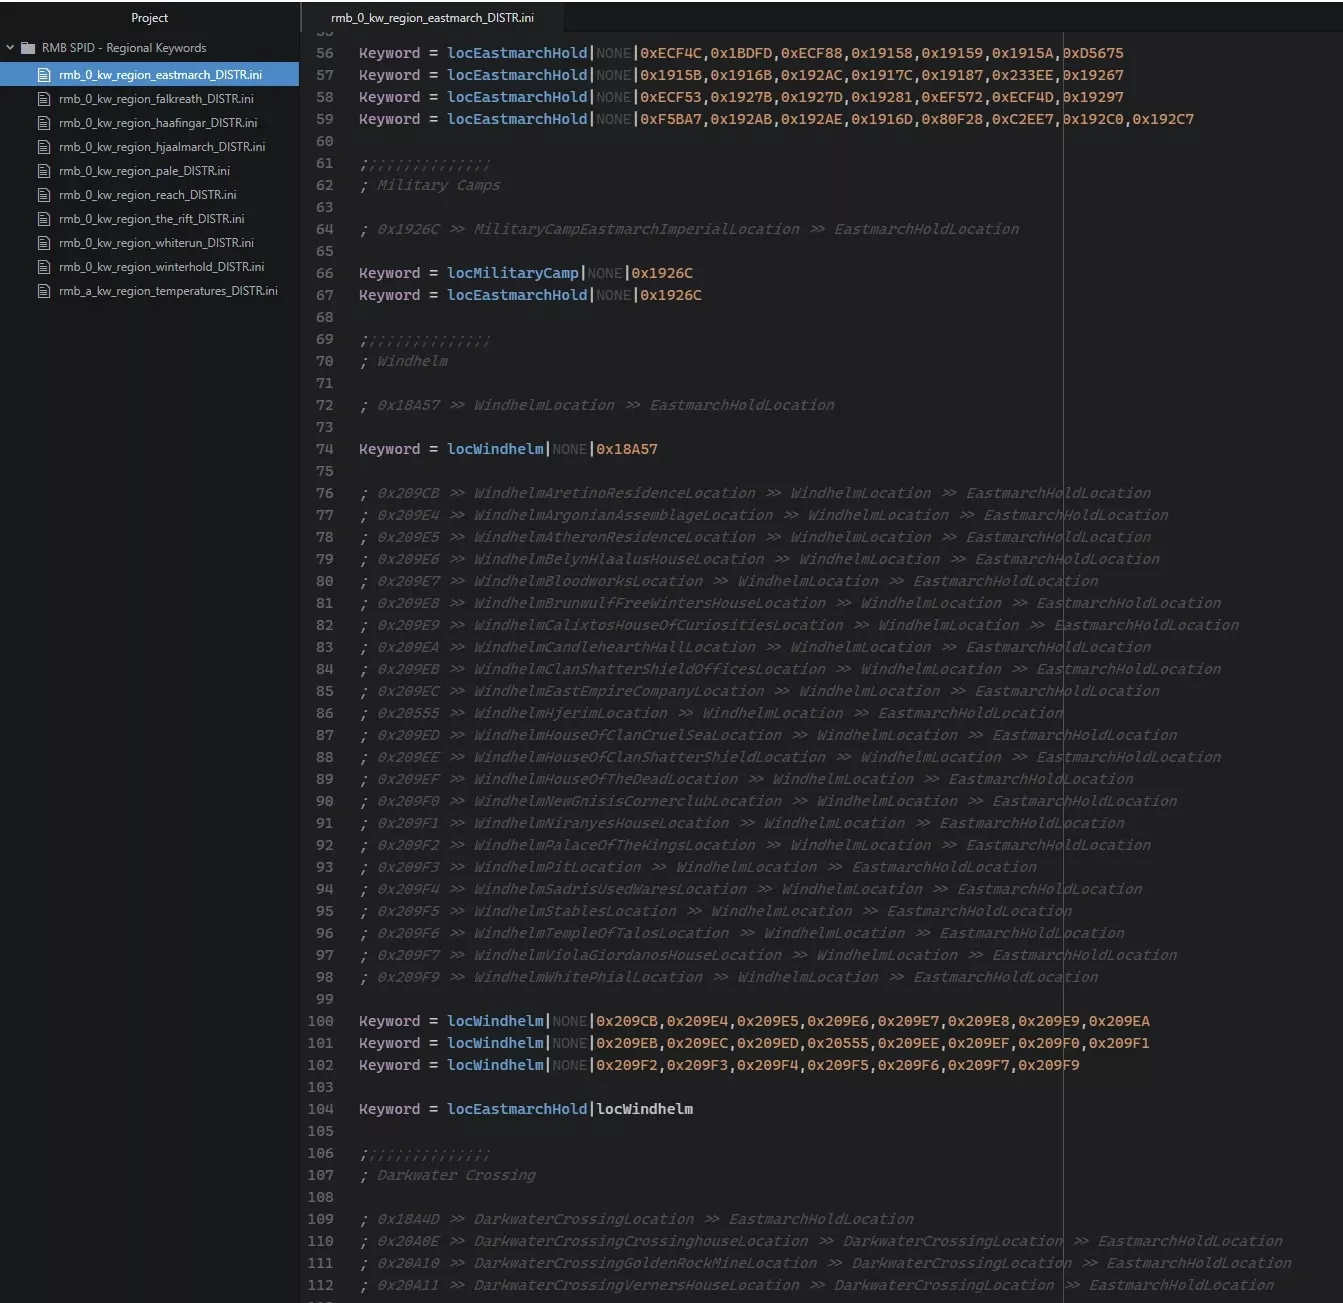Image resolution: width=1343 pixels, height=1303 pixels.
Task: Click line number 104 in gutter
Action: click(321, 1109)
